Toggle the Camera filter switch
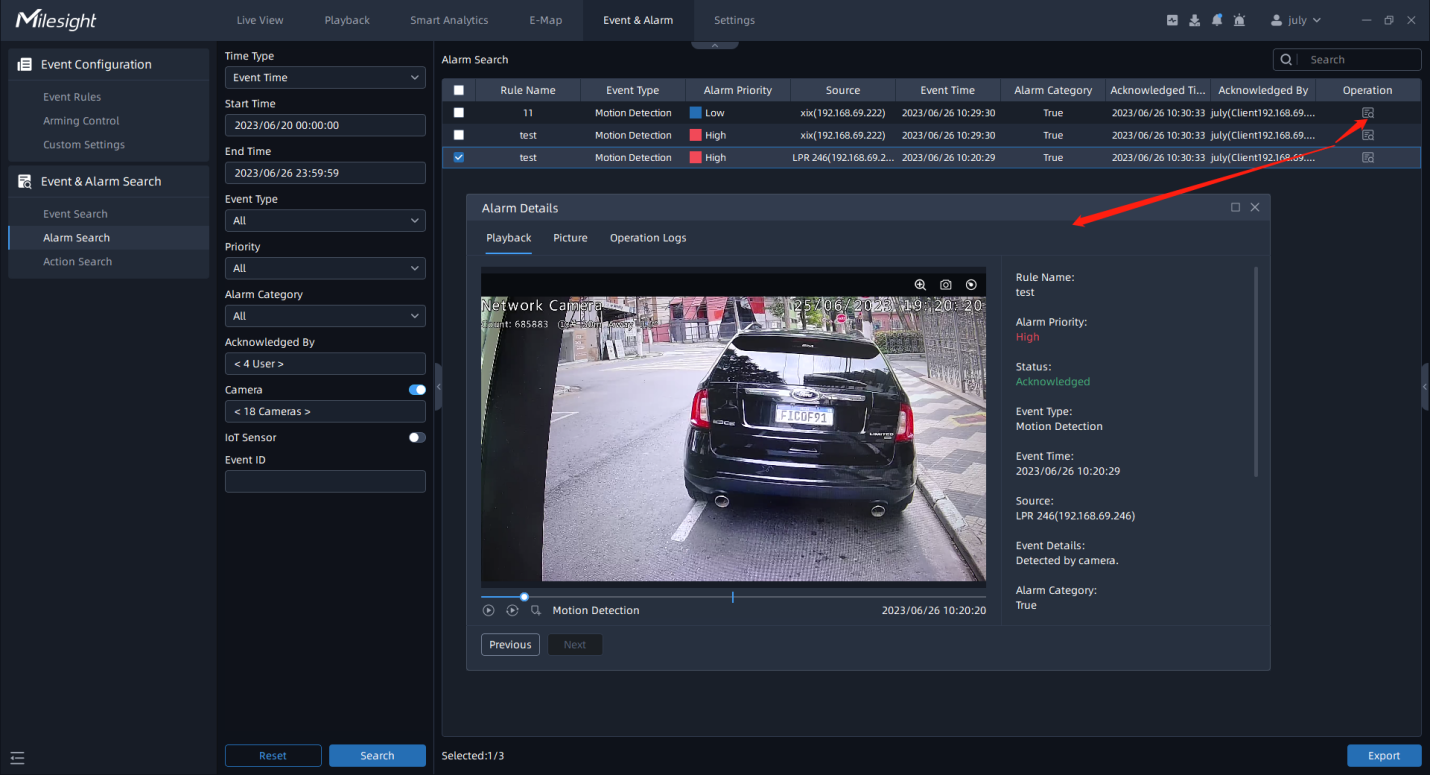Image resolution: width=1430 pixels, height=775 pixels. coord(417,390)
